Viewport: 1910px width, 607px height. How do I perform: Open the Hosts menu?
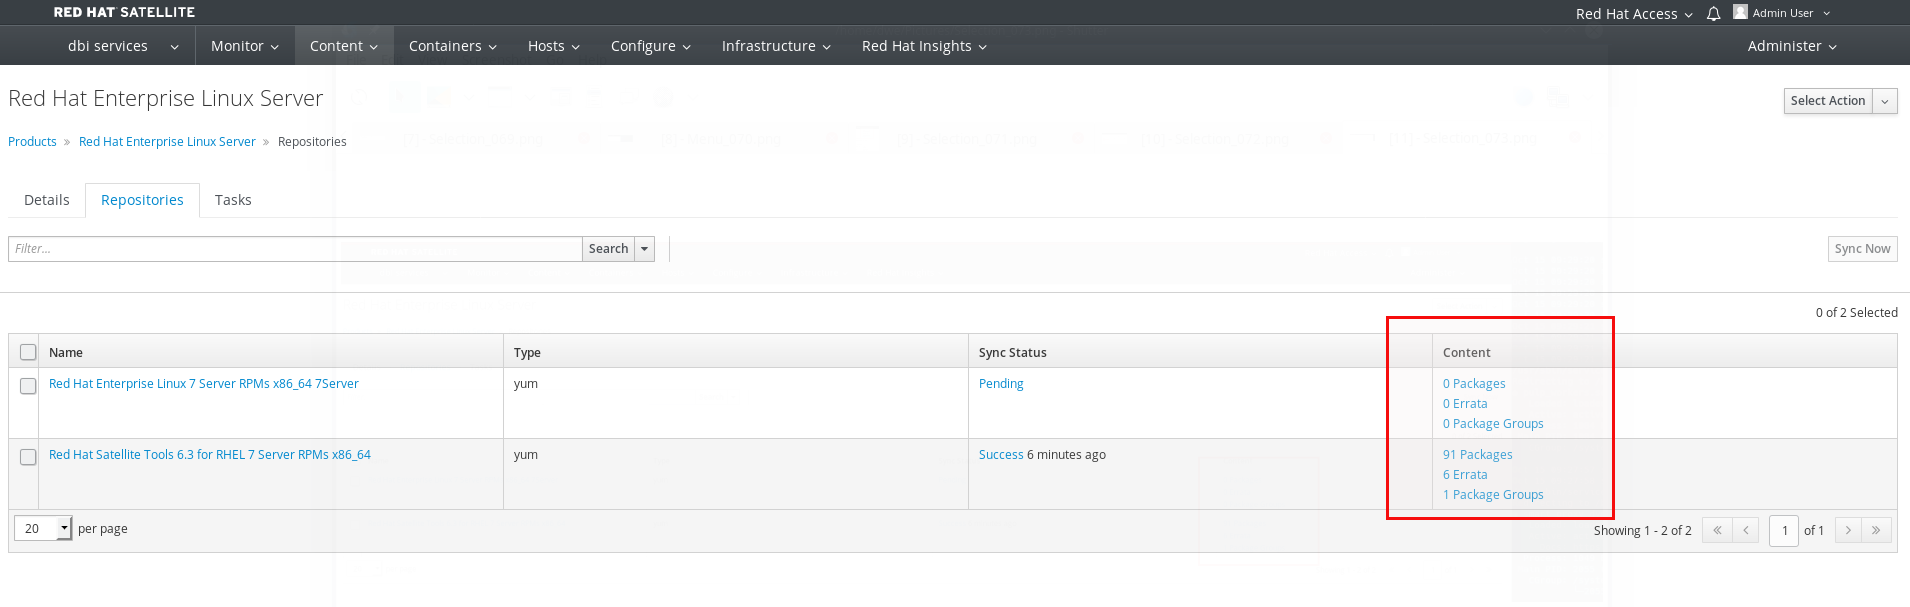point(554,46)
